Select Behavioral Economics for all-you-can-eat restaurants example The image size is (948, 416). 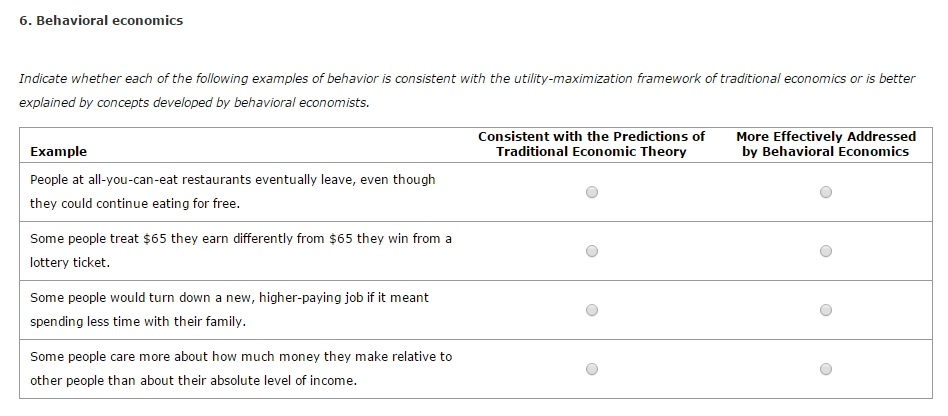click(826, 192)
